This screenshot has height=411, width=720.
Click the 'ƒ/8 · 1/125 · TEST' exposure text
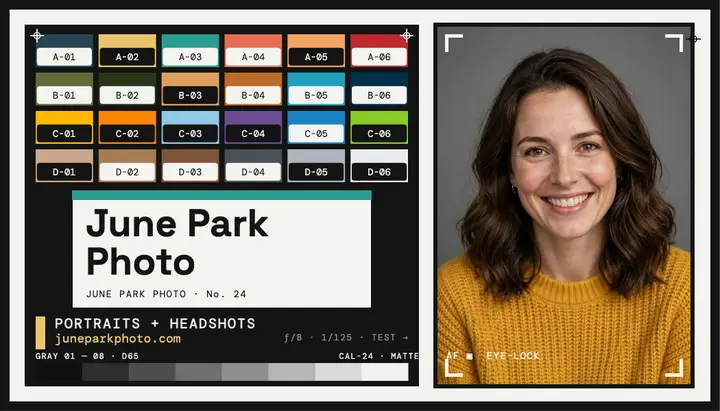(340, 338)
